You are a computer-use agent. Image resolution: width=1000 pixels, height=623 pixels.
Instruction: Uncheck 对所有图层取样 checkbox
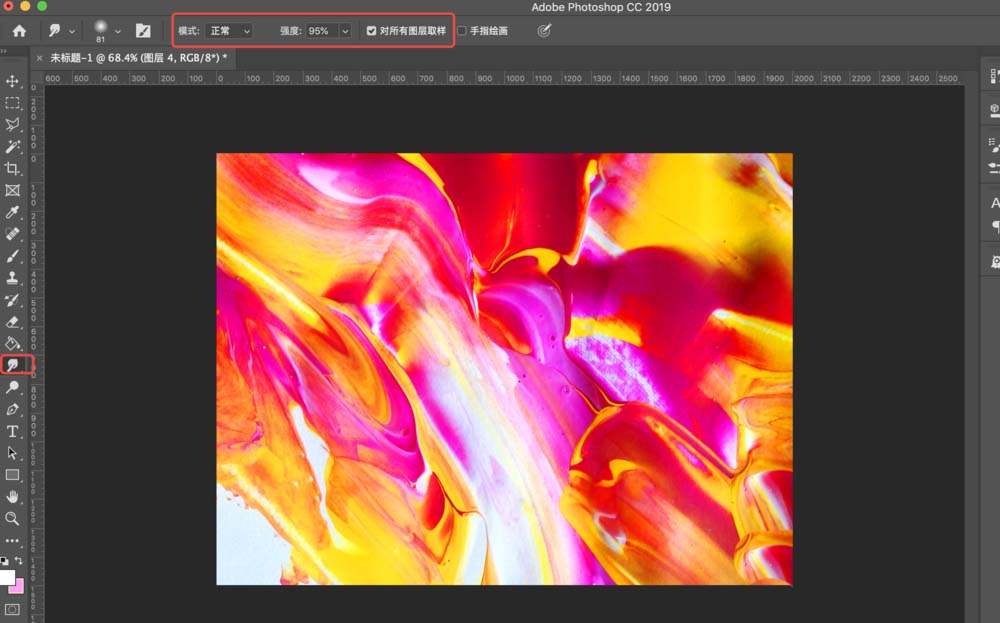[372, 31]
